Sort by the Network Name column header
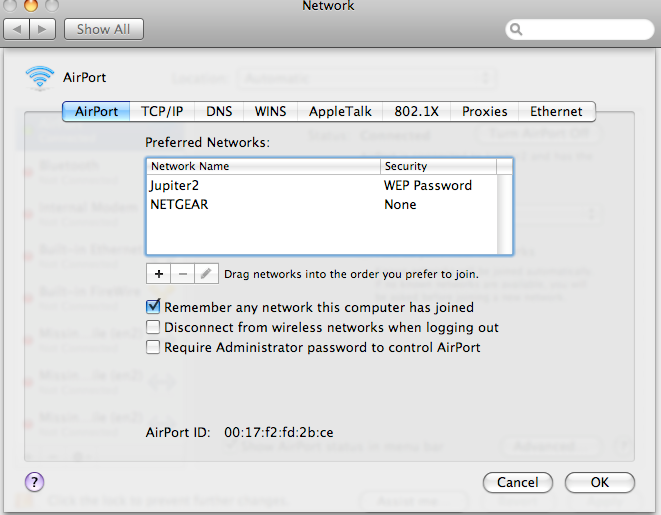Image resolution: width=661 pixels, height=515 pixels. [x=264, y=166]
